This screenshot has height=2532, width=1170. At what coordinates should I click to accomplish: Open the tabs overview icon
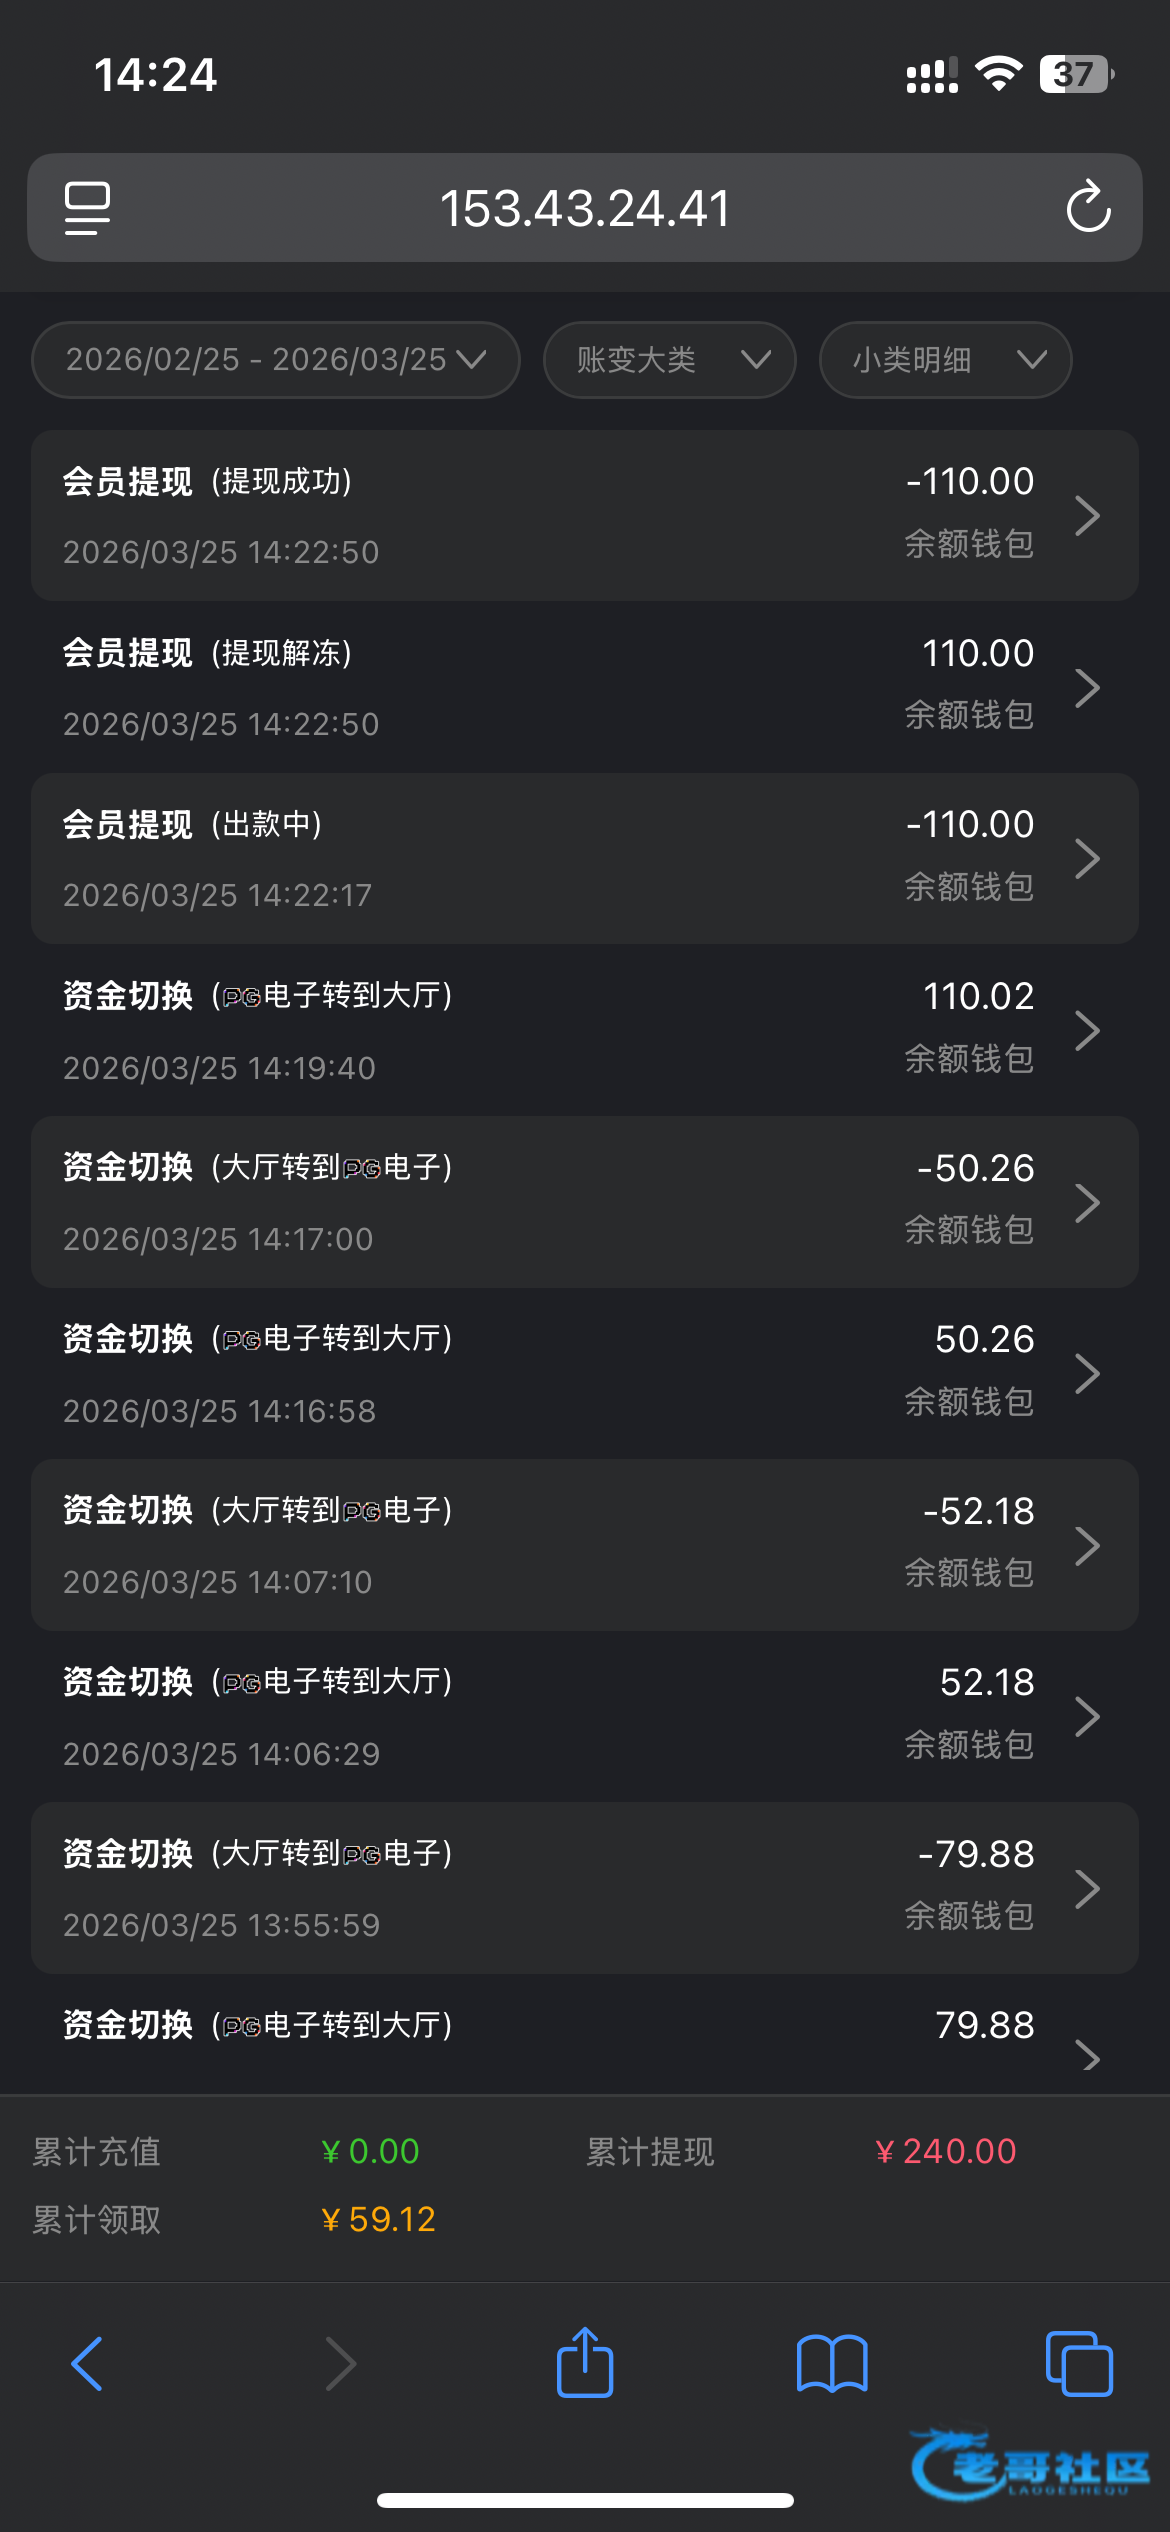[x=1078, y=2364]
